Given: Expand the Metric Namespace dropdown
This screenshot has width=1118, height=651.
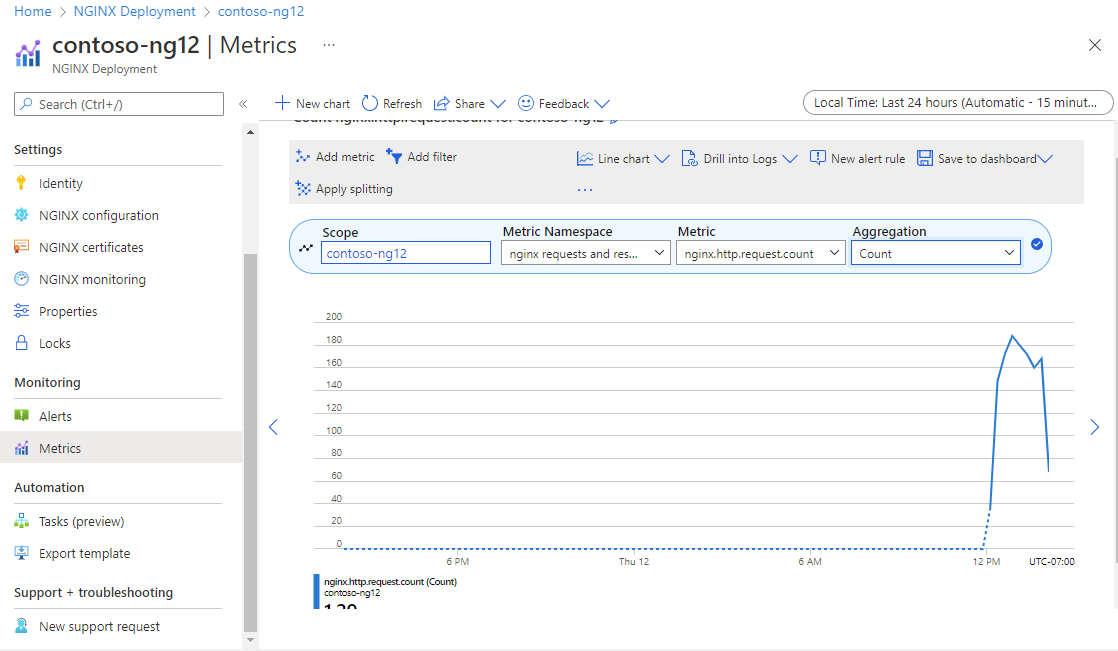Looking at the screenshot, I should [586, 254].
